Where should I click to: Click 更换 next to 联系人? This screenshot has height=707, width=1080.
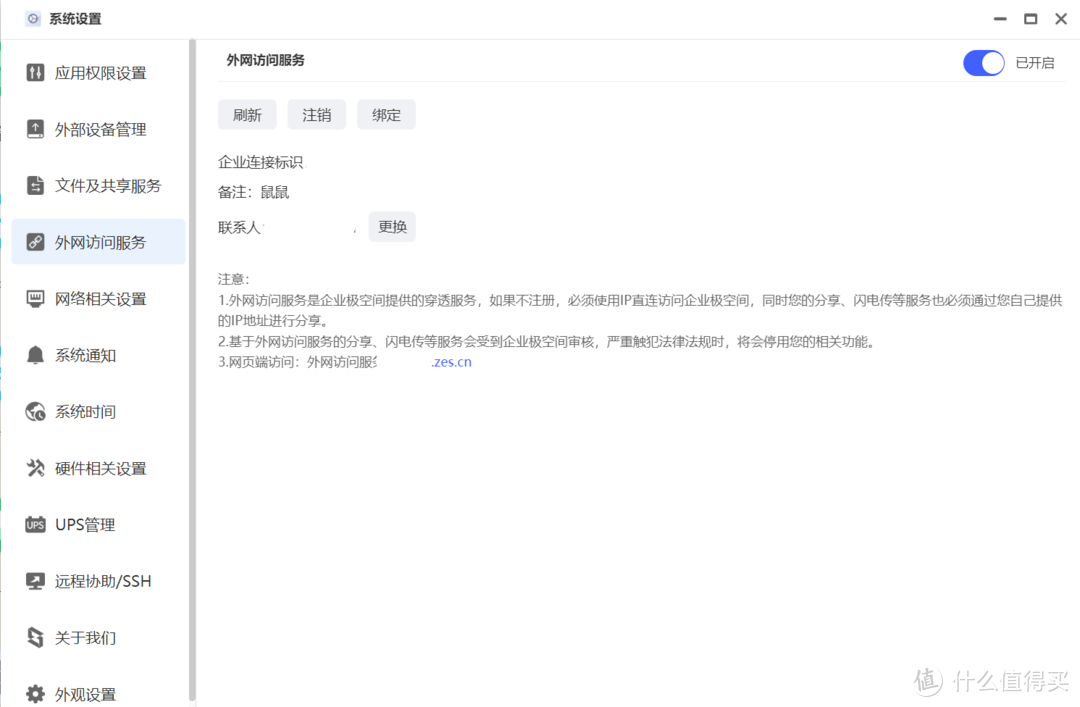(392, 227)
